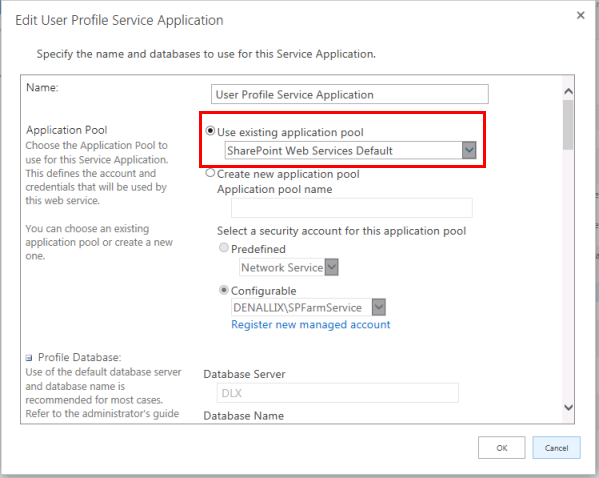
Task: Open the application pool dropdown arrow
Action: tap(469, 150)
